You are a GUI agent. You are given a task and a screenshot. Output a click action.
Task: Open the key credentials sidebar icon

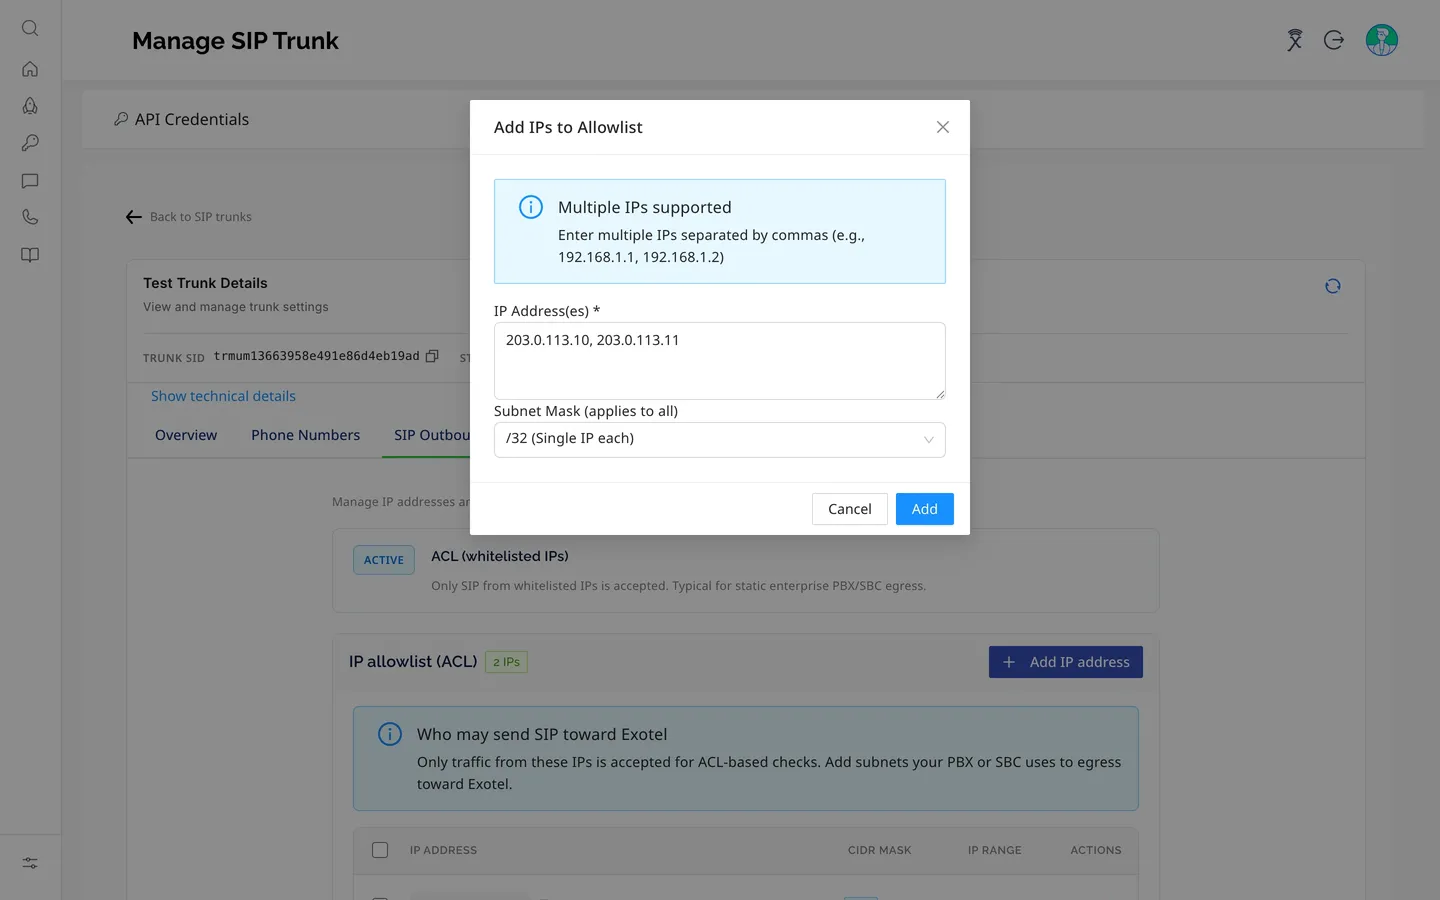tap(30, 143)
